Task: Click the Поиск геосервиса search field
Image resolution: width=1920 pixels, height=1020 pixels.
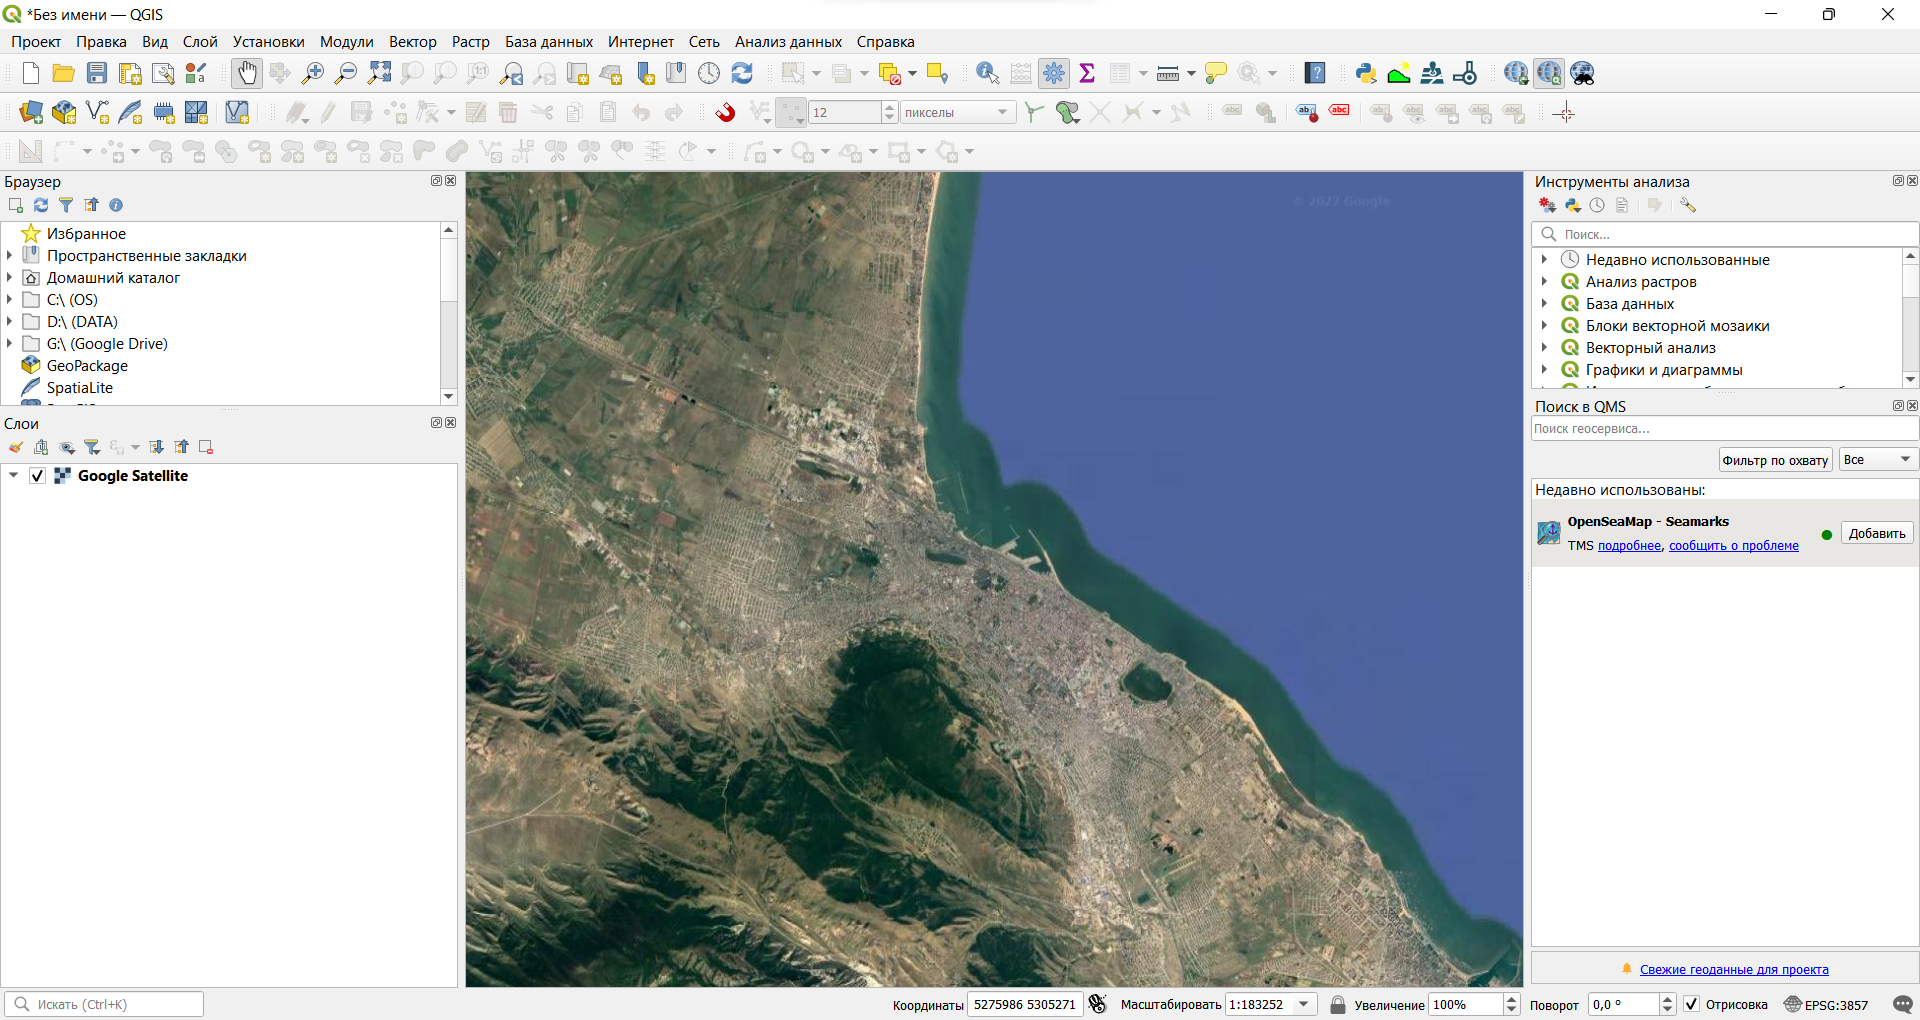Action: coord(1722,429)
